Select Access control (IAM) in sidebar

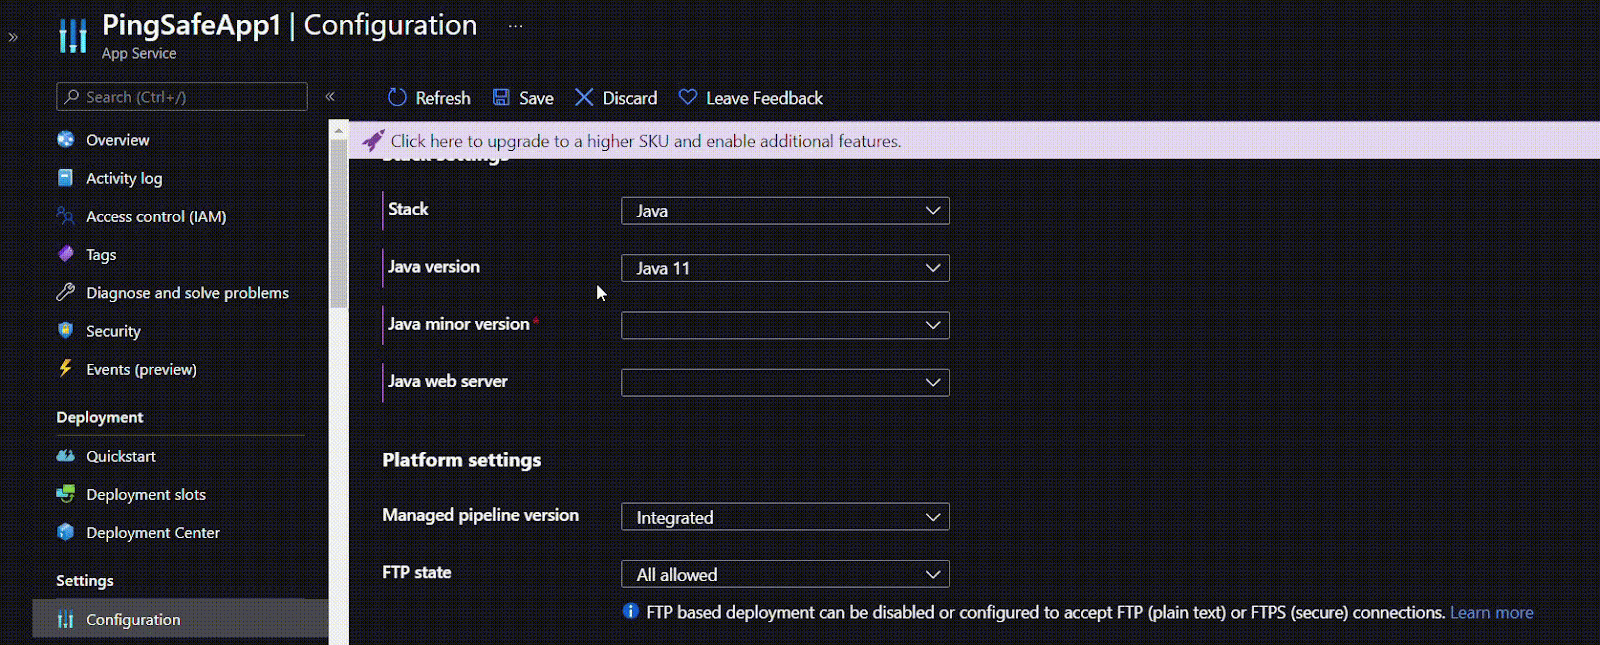156,217
